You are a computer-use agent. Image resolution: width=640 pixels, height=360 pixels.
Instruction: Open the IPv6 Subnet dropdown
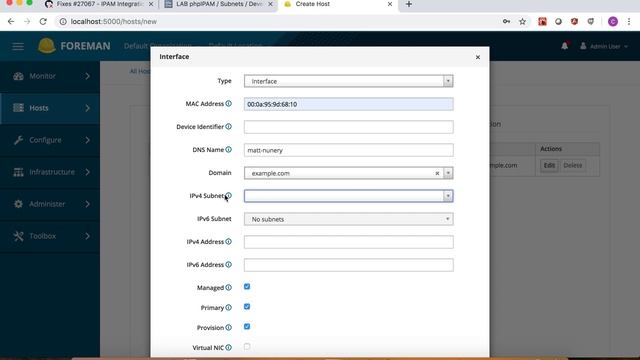(x=349, y=219)
